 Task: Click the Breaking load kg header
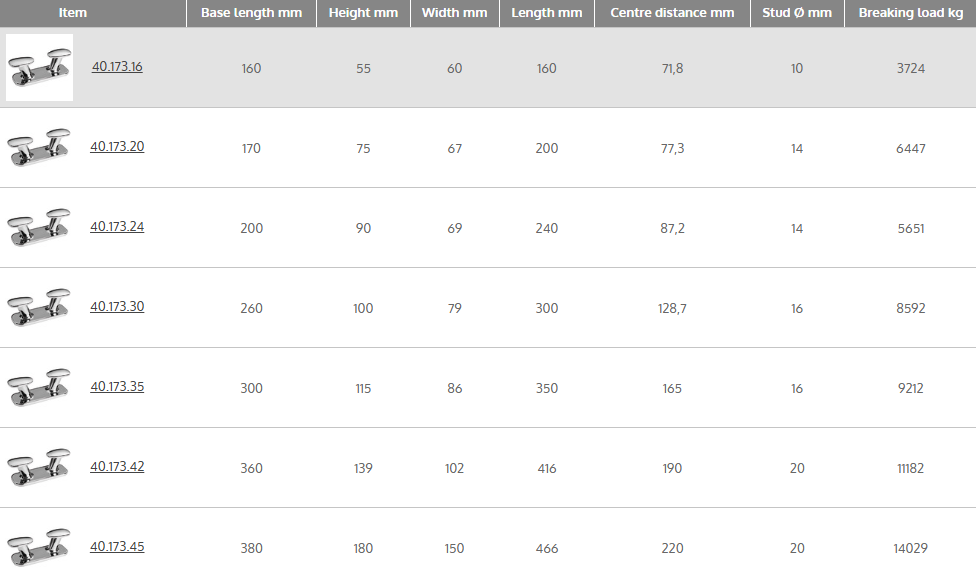pos(911,13)
